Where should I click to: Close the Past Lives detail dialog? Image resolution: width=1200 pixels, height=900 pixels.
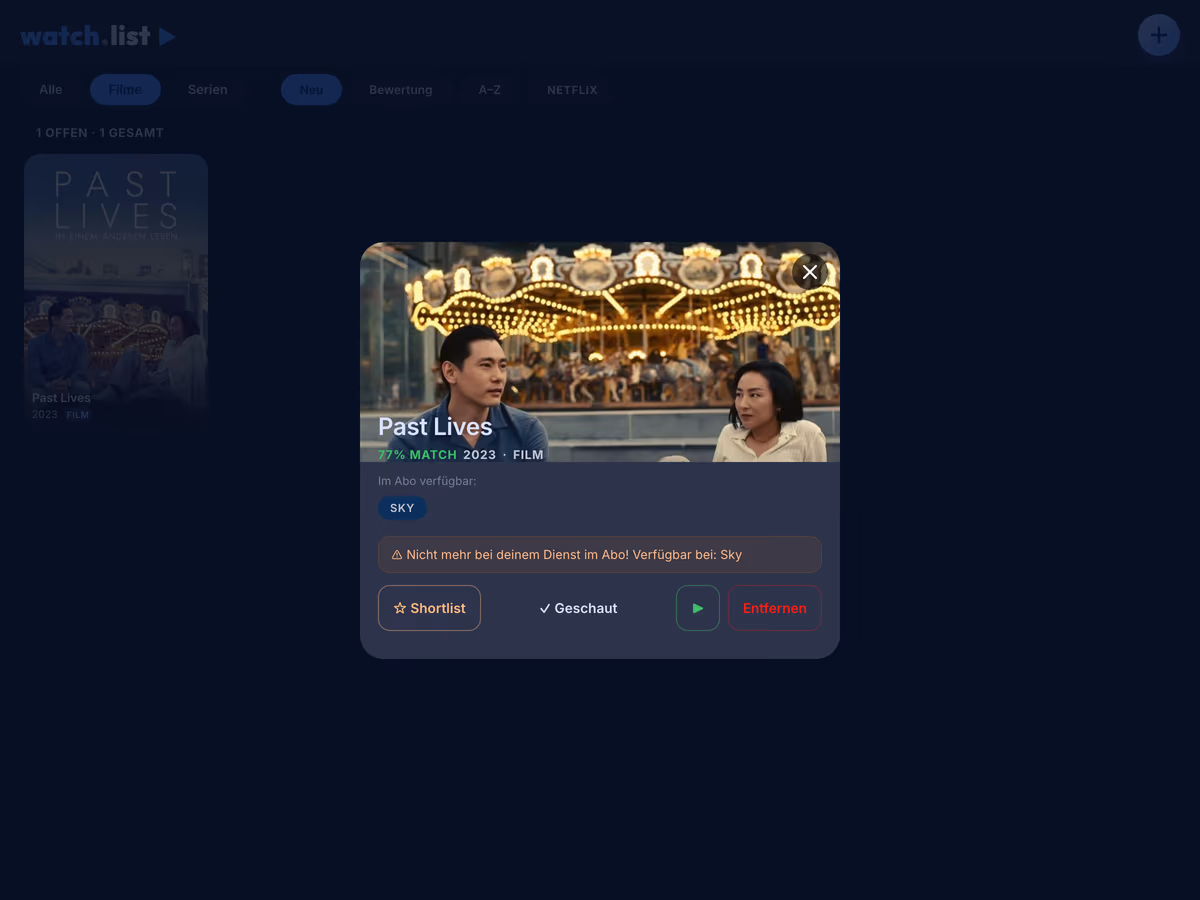click(x=810, y=272)
